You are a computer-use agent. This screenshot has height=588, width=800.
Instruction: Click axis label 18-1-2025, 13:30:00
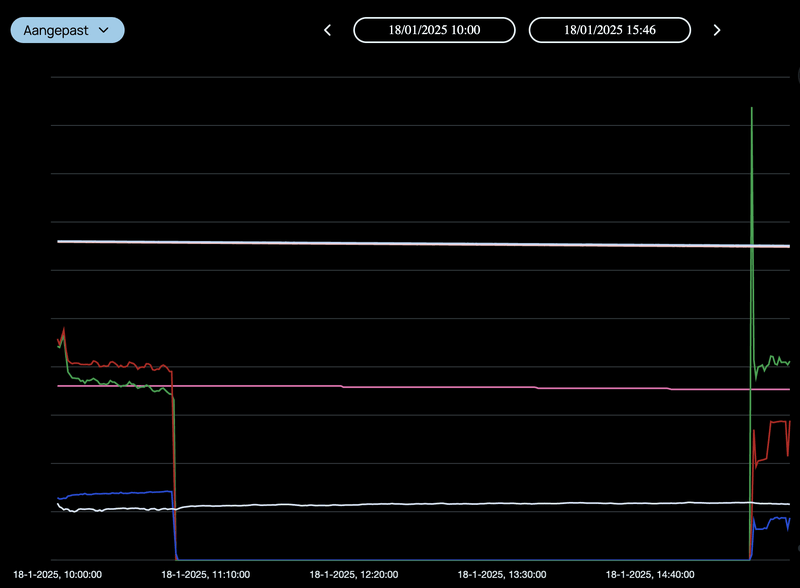click(x=502, y=575)
